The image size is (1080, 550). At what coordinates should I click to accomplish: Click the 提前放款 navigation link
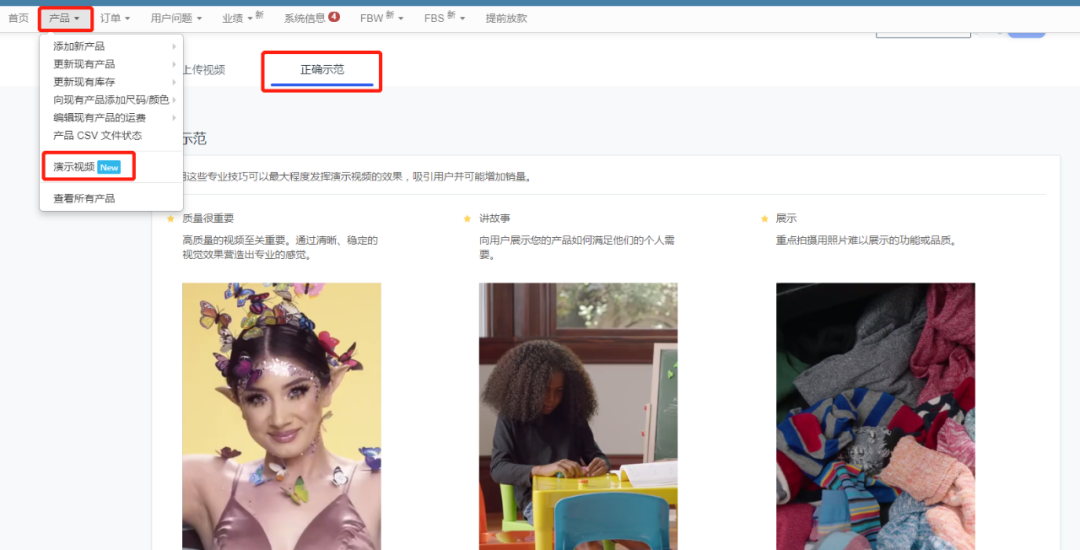pyautogui.click(x=506, y=18)
